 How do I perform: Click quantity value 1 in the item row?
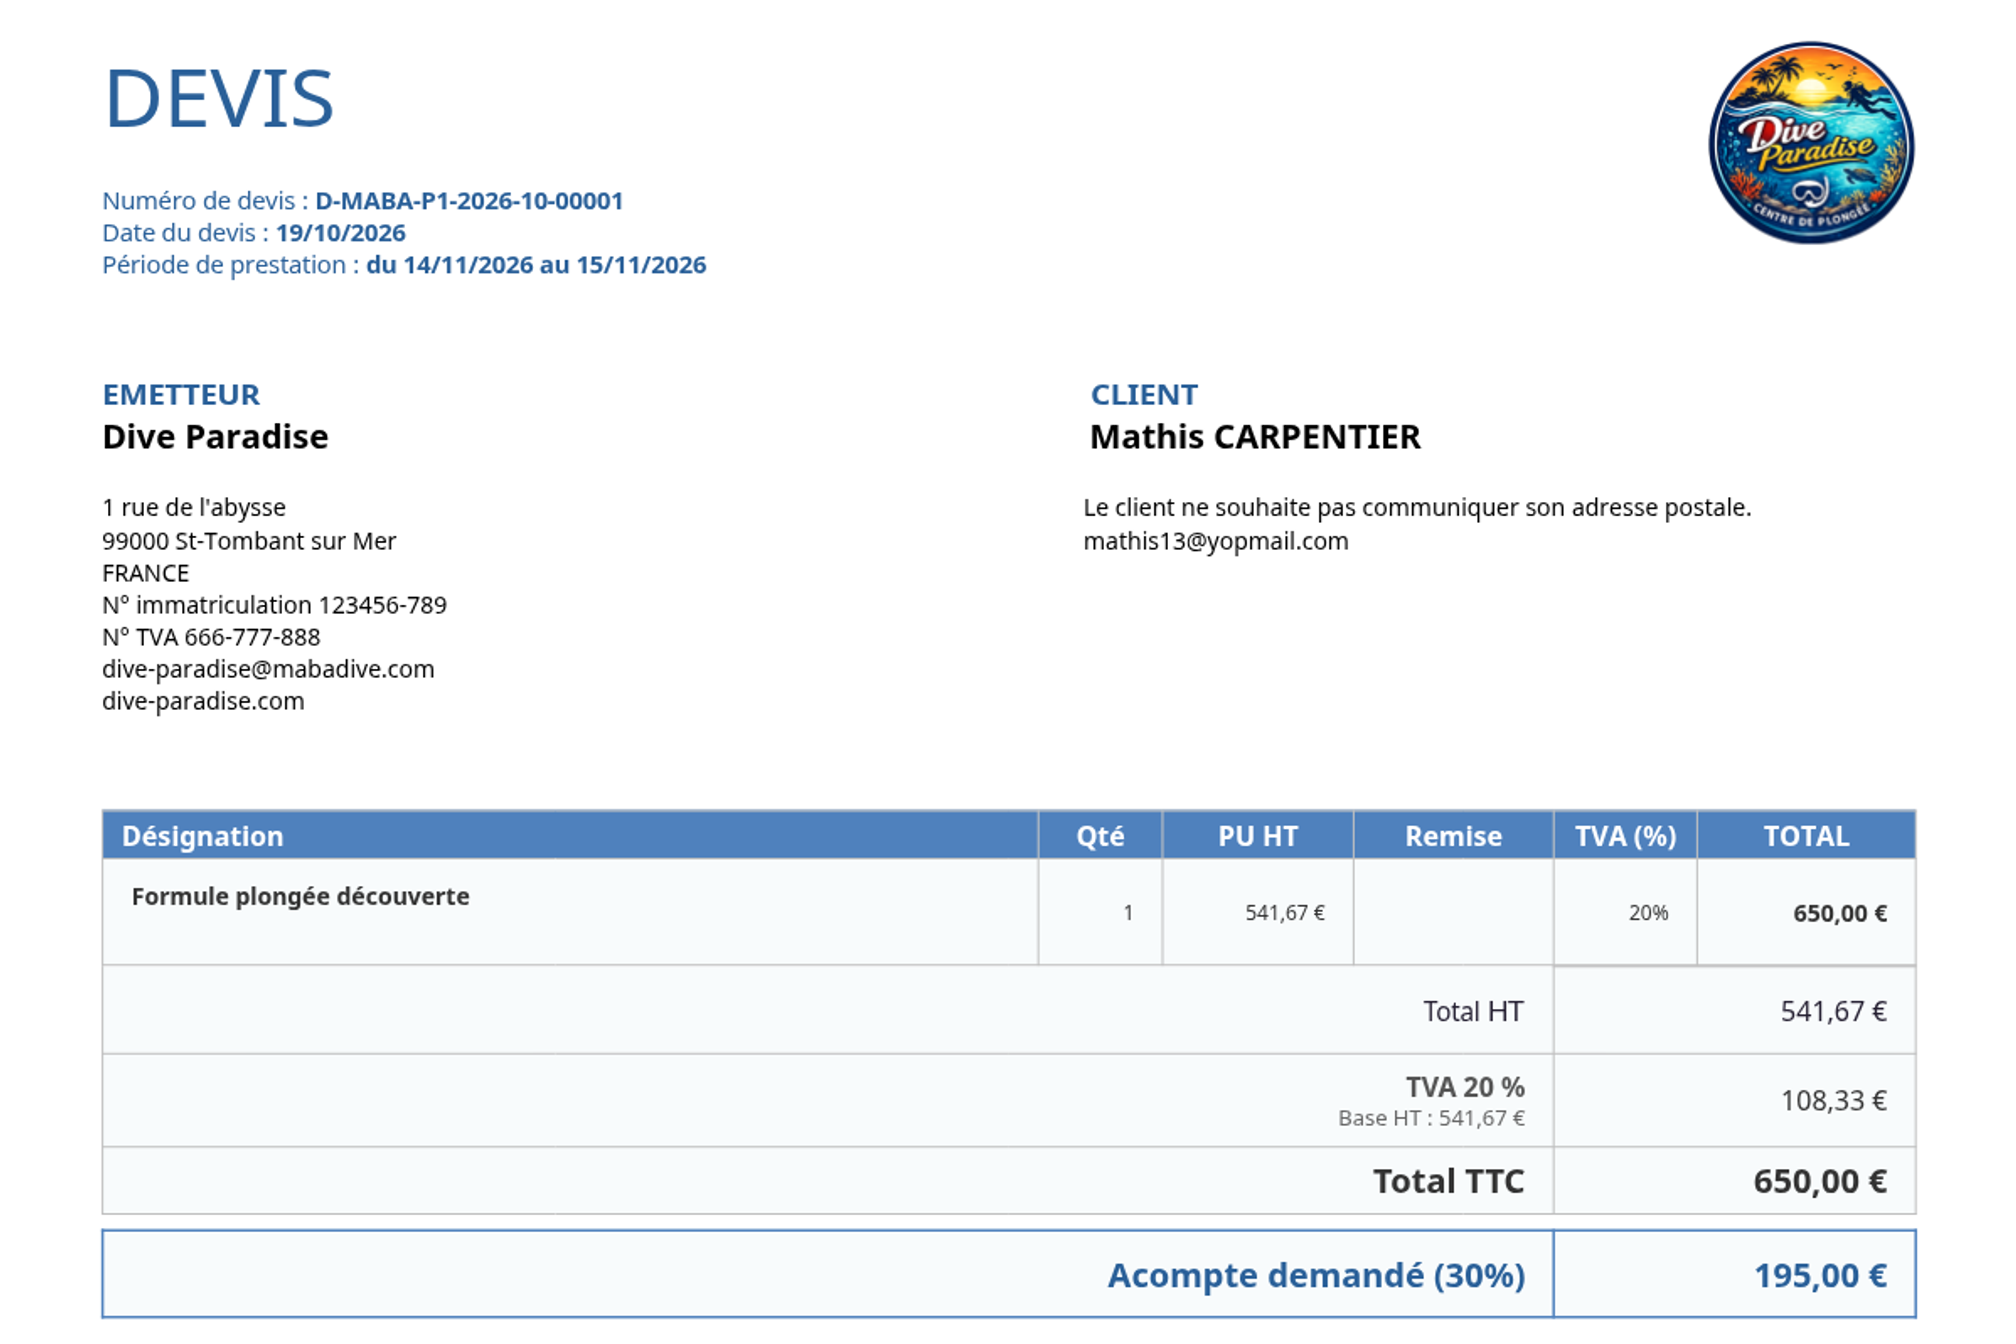point(1128,913)
